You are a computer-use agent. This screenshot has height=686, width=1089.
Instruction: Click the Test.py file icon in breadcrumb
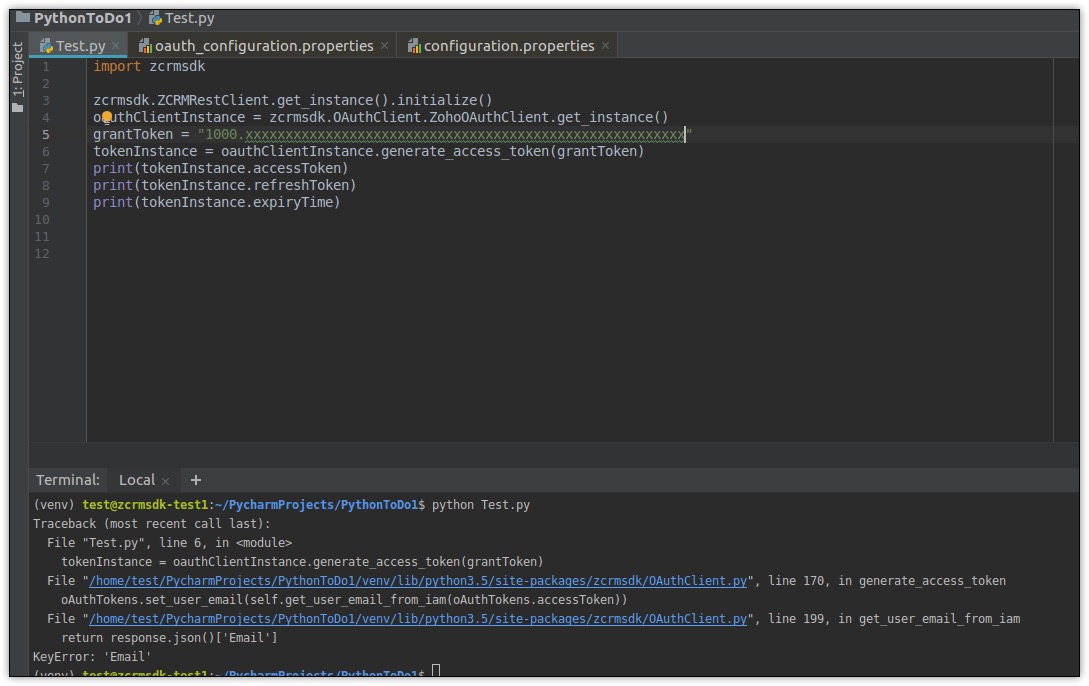coord(156,18)
